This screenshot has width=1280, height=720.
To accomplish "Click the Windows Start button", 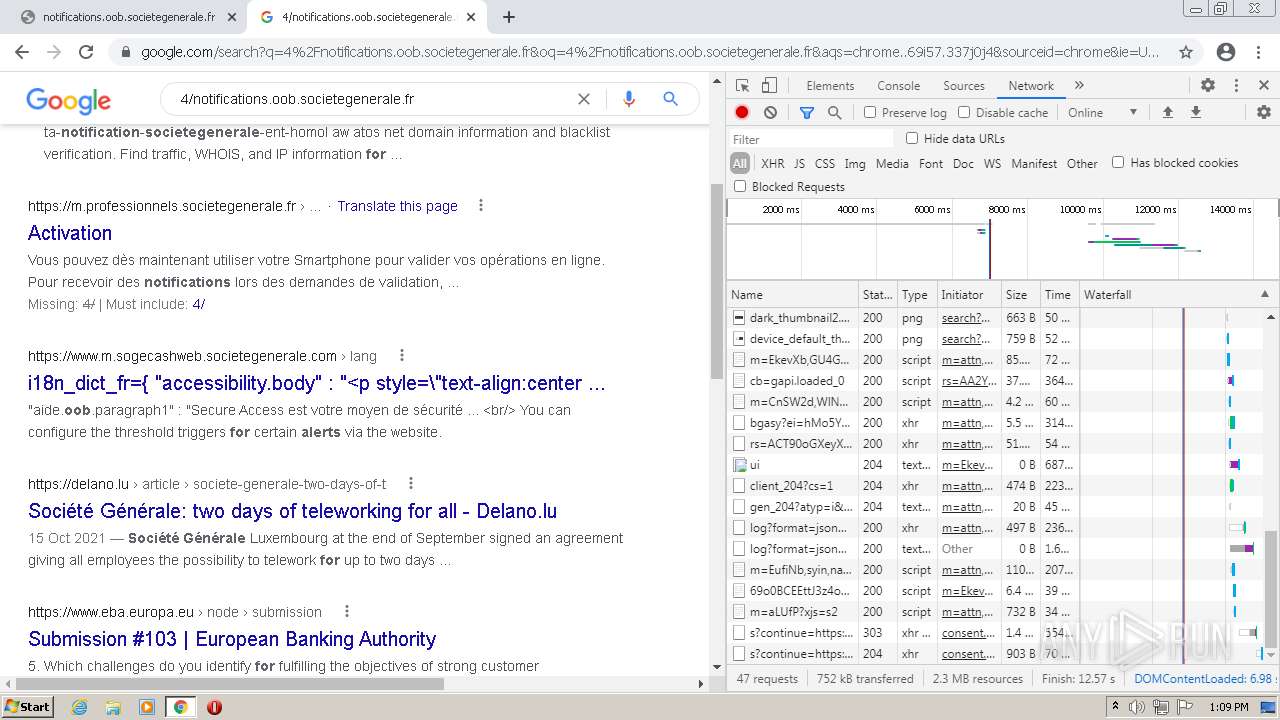I will 27,707.
